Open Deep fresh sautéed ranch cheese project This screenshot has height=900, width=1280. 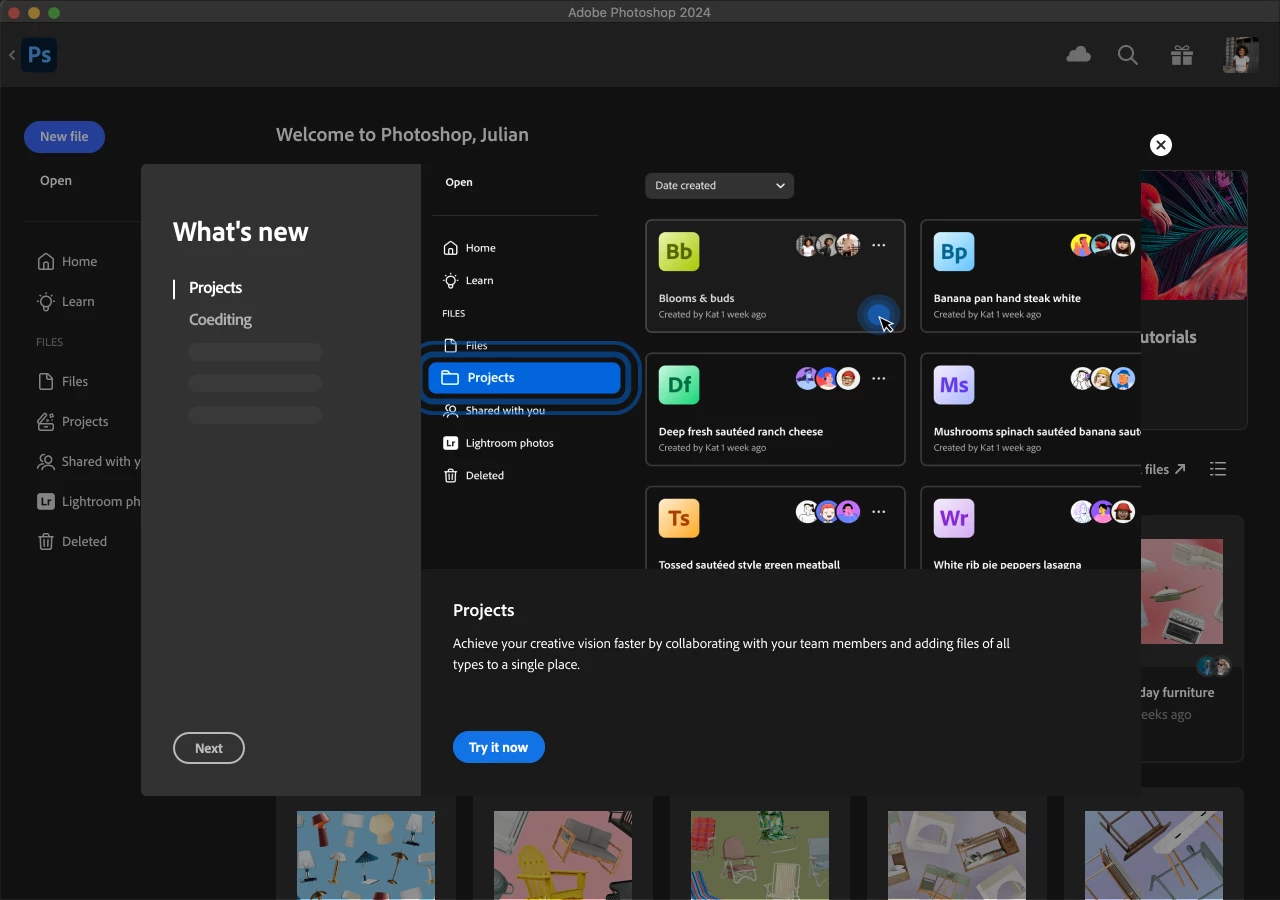tap(775, 409)
